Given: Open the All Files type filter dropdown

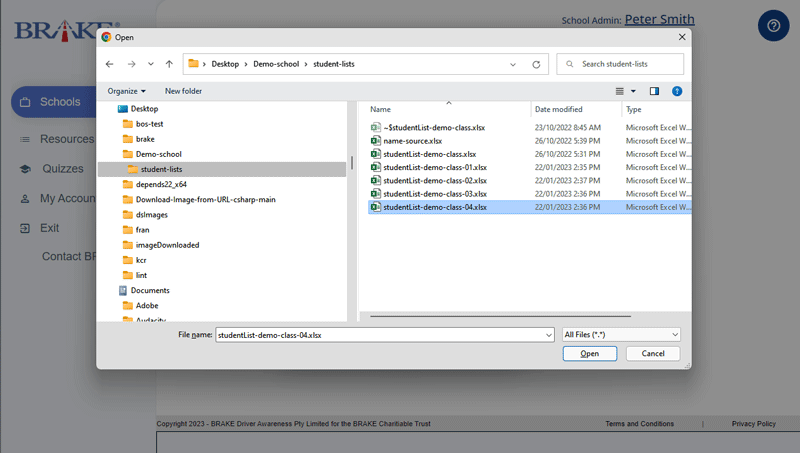Looking at the screenshot, I should click(x=620, y=334).
